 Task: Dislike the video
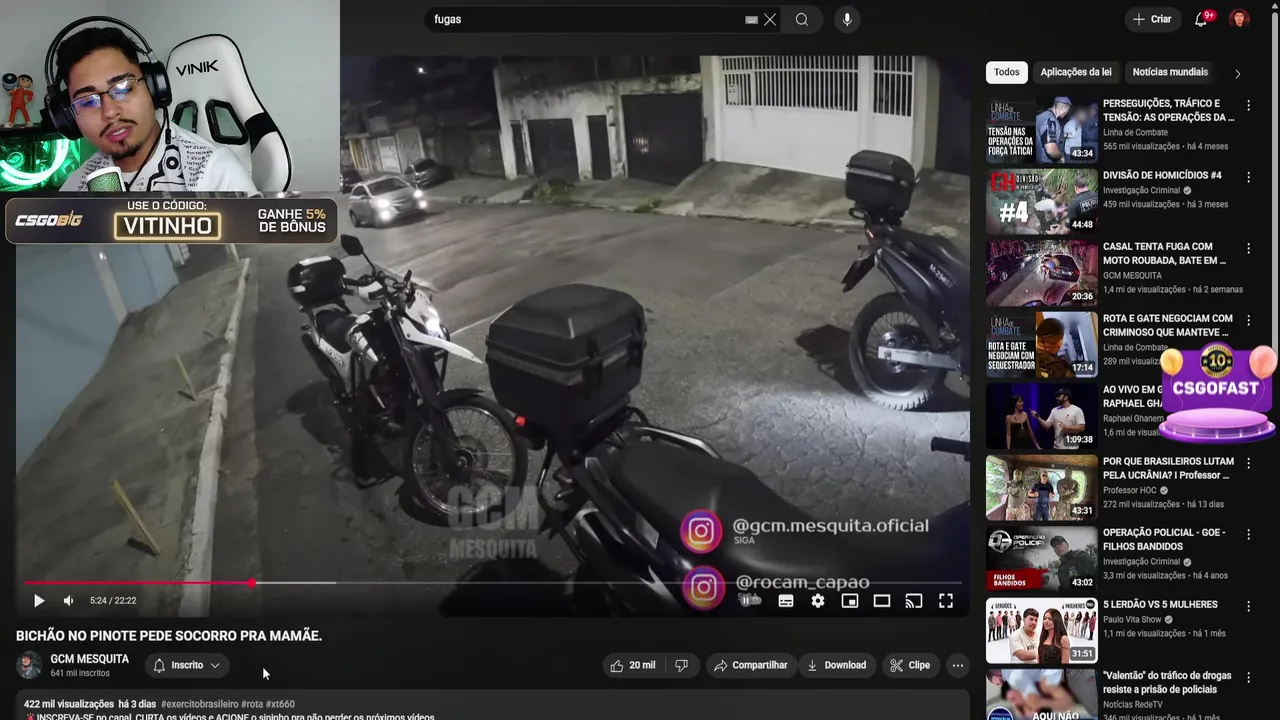tap(681, 665)
